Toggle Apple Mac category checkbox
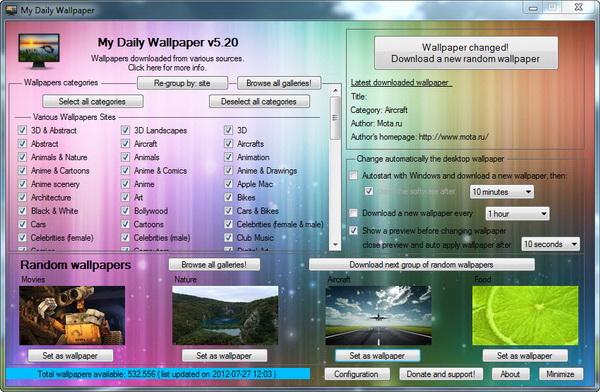Viewport: 600px width, 392px height. tap(228, 184)
